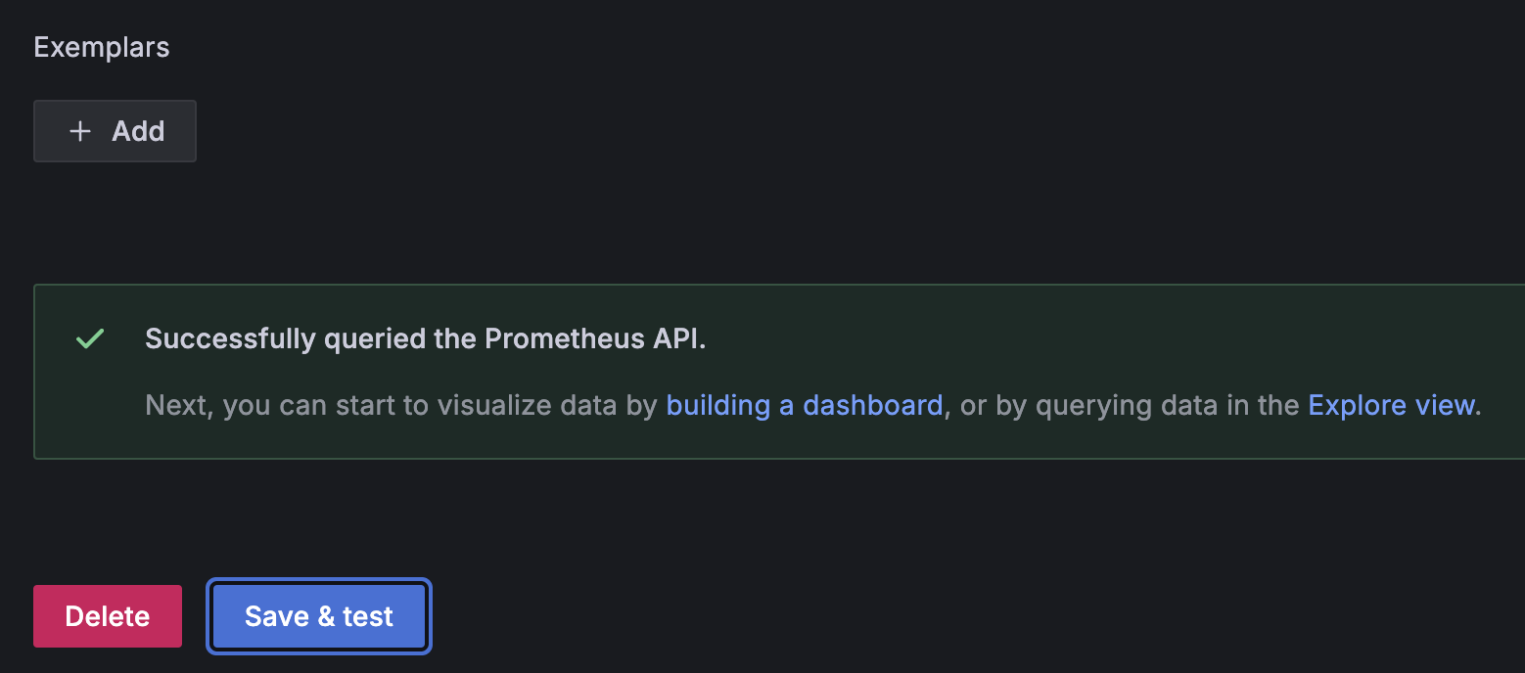Click the Exemplars section heading
The image size is (1525, 673).
click(101, 47)
